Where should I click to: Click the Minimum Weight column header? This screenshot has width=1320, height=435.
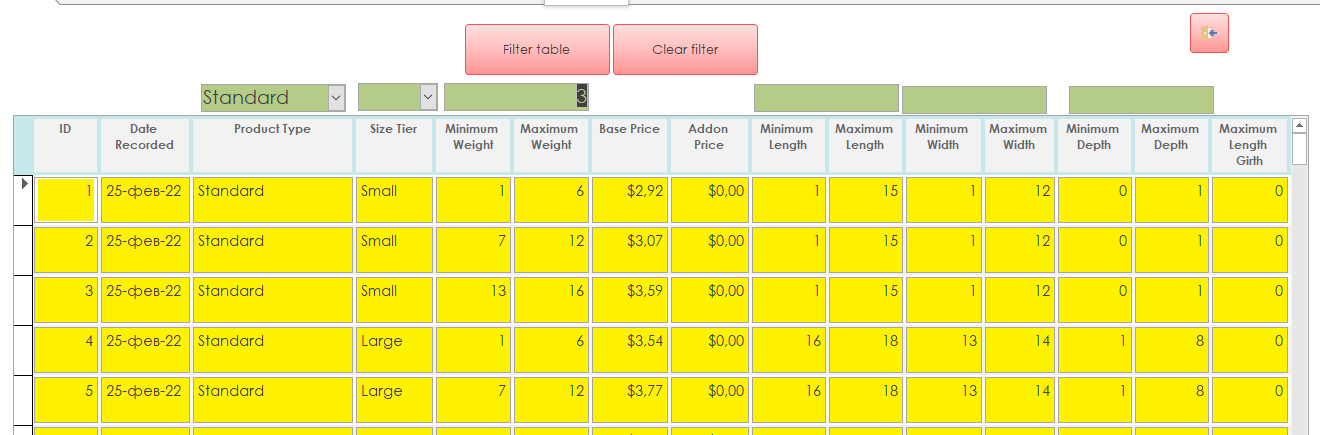click(473, 145)
